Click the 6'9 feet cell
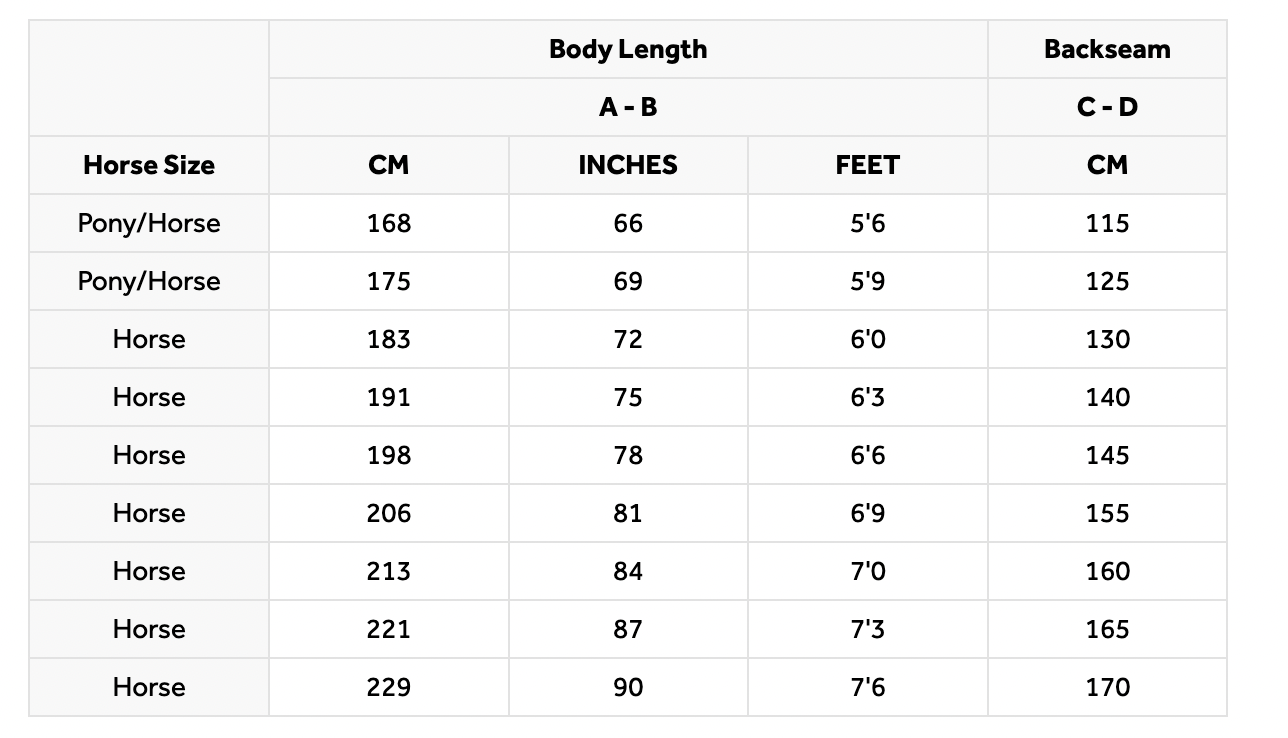Image resolution: width=1288 pixels, height=738 pixels. click(868, 513)
